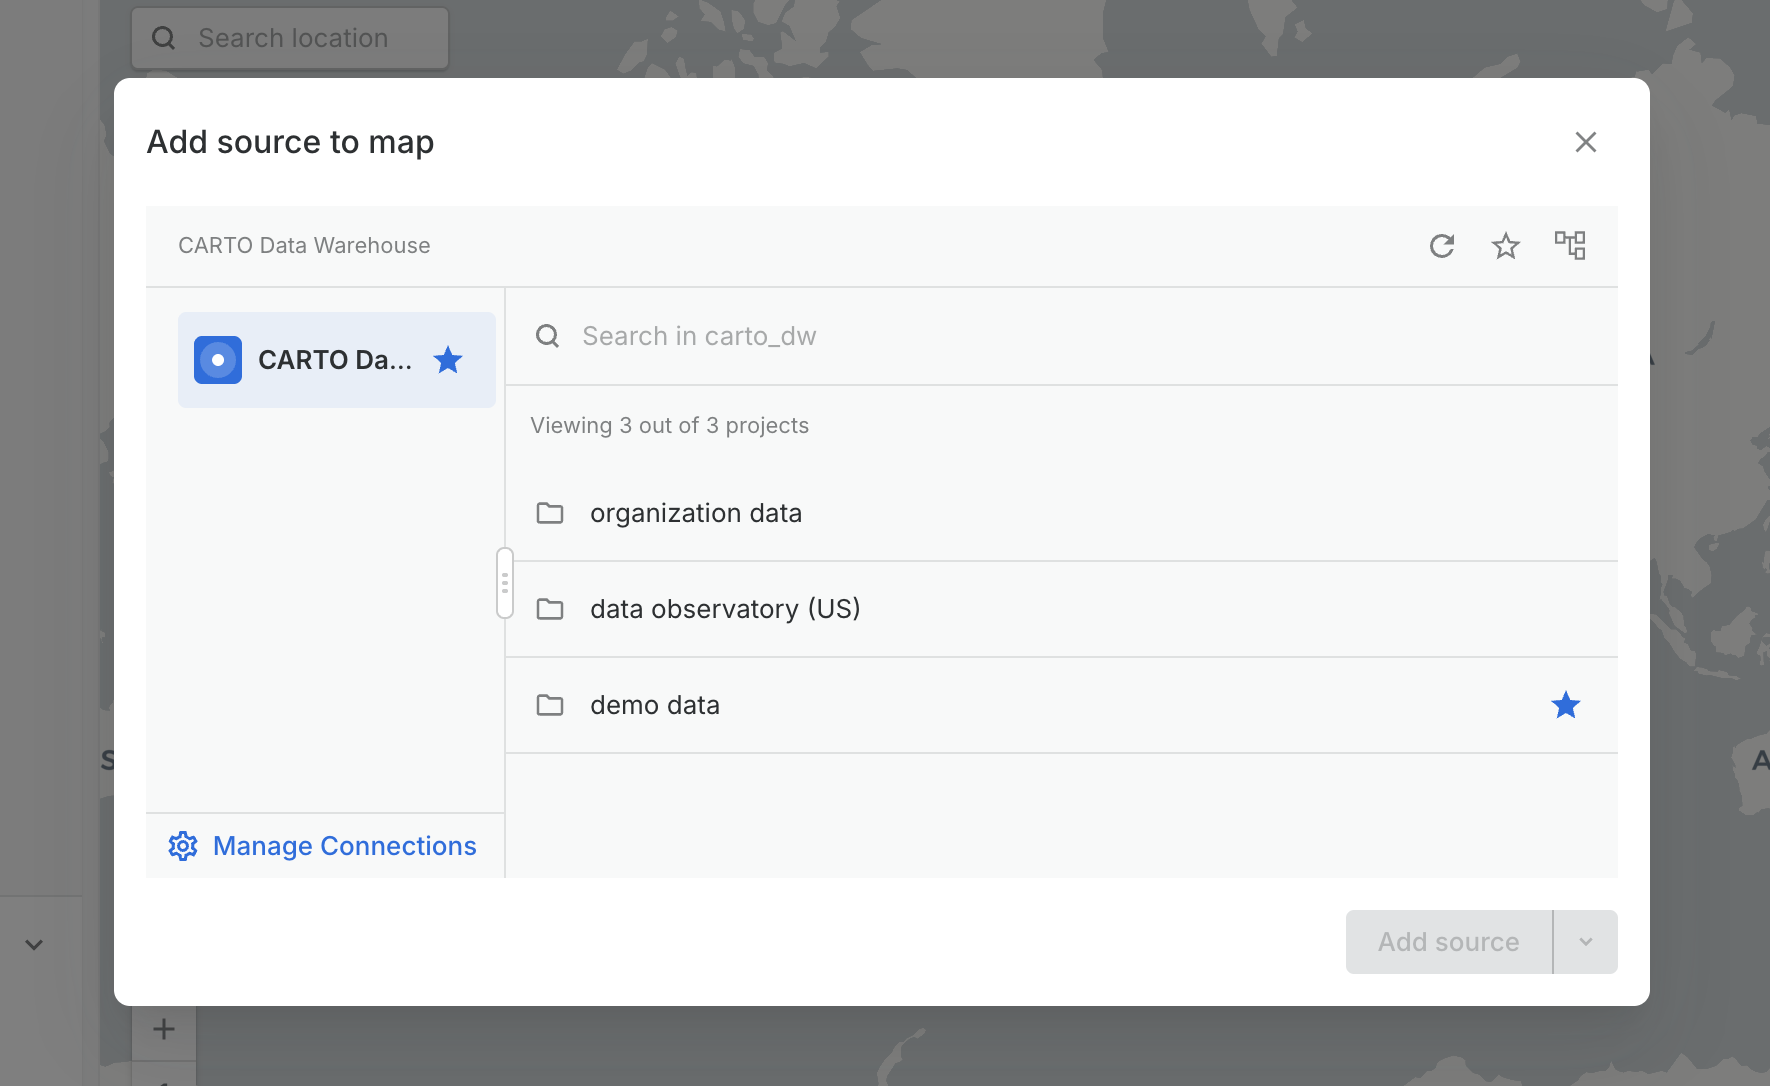
Task: Switch to tree view icon
Action: pyautogui.click(x=1569, y=245)
